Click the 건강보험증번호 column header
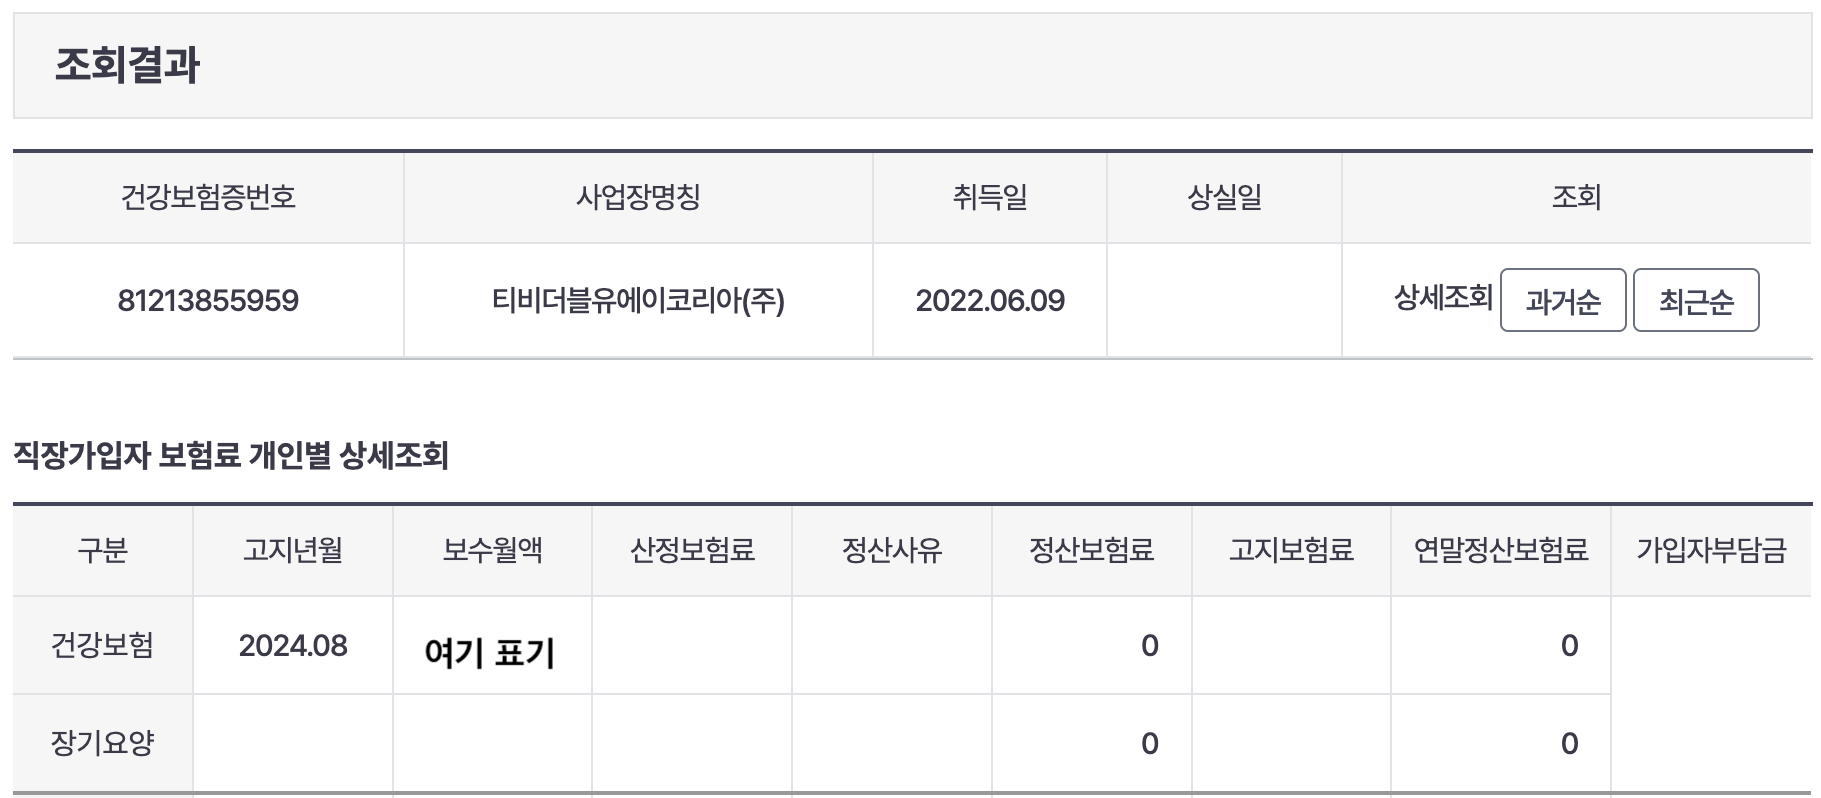 pyautogui.click(x=208, y=196)
